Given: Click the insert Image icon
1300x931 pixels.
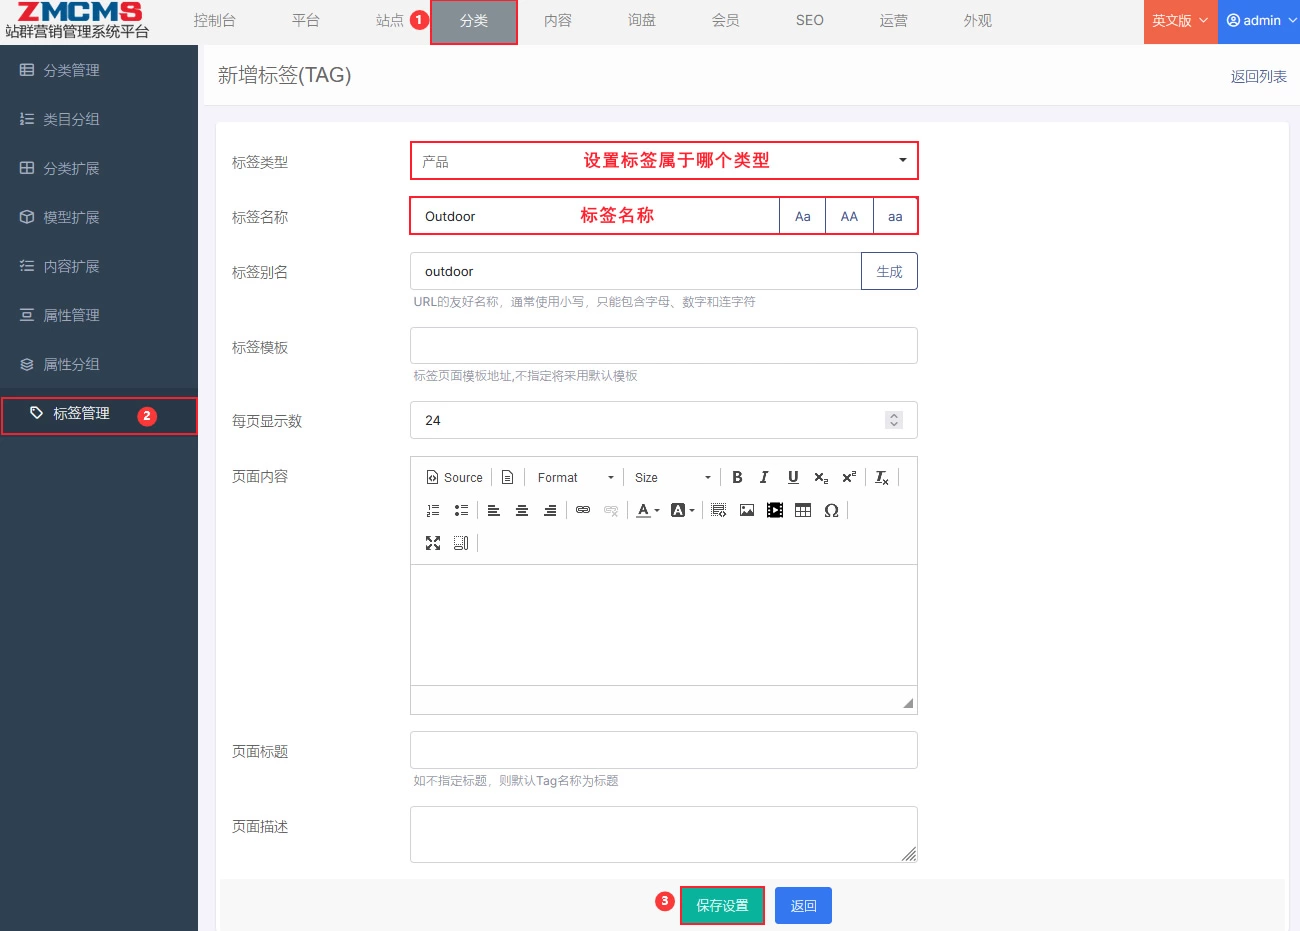Looking at the screenshot, I should (x=747, y=511).
